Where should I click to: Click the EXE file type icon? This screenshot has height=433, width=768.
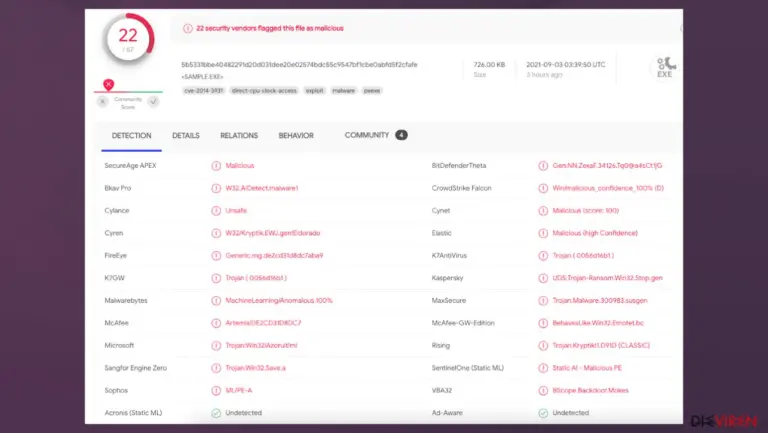(665, 68)
